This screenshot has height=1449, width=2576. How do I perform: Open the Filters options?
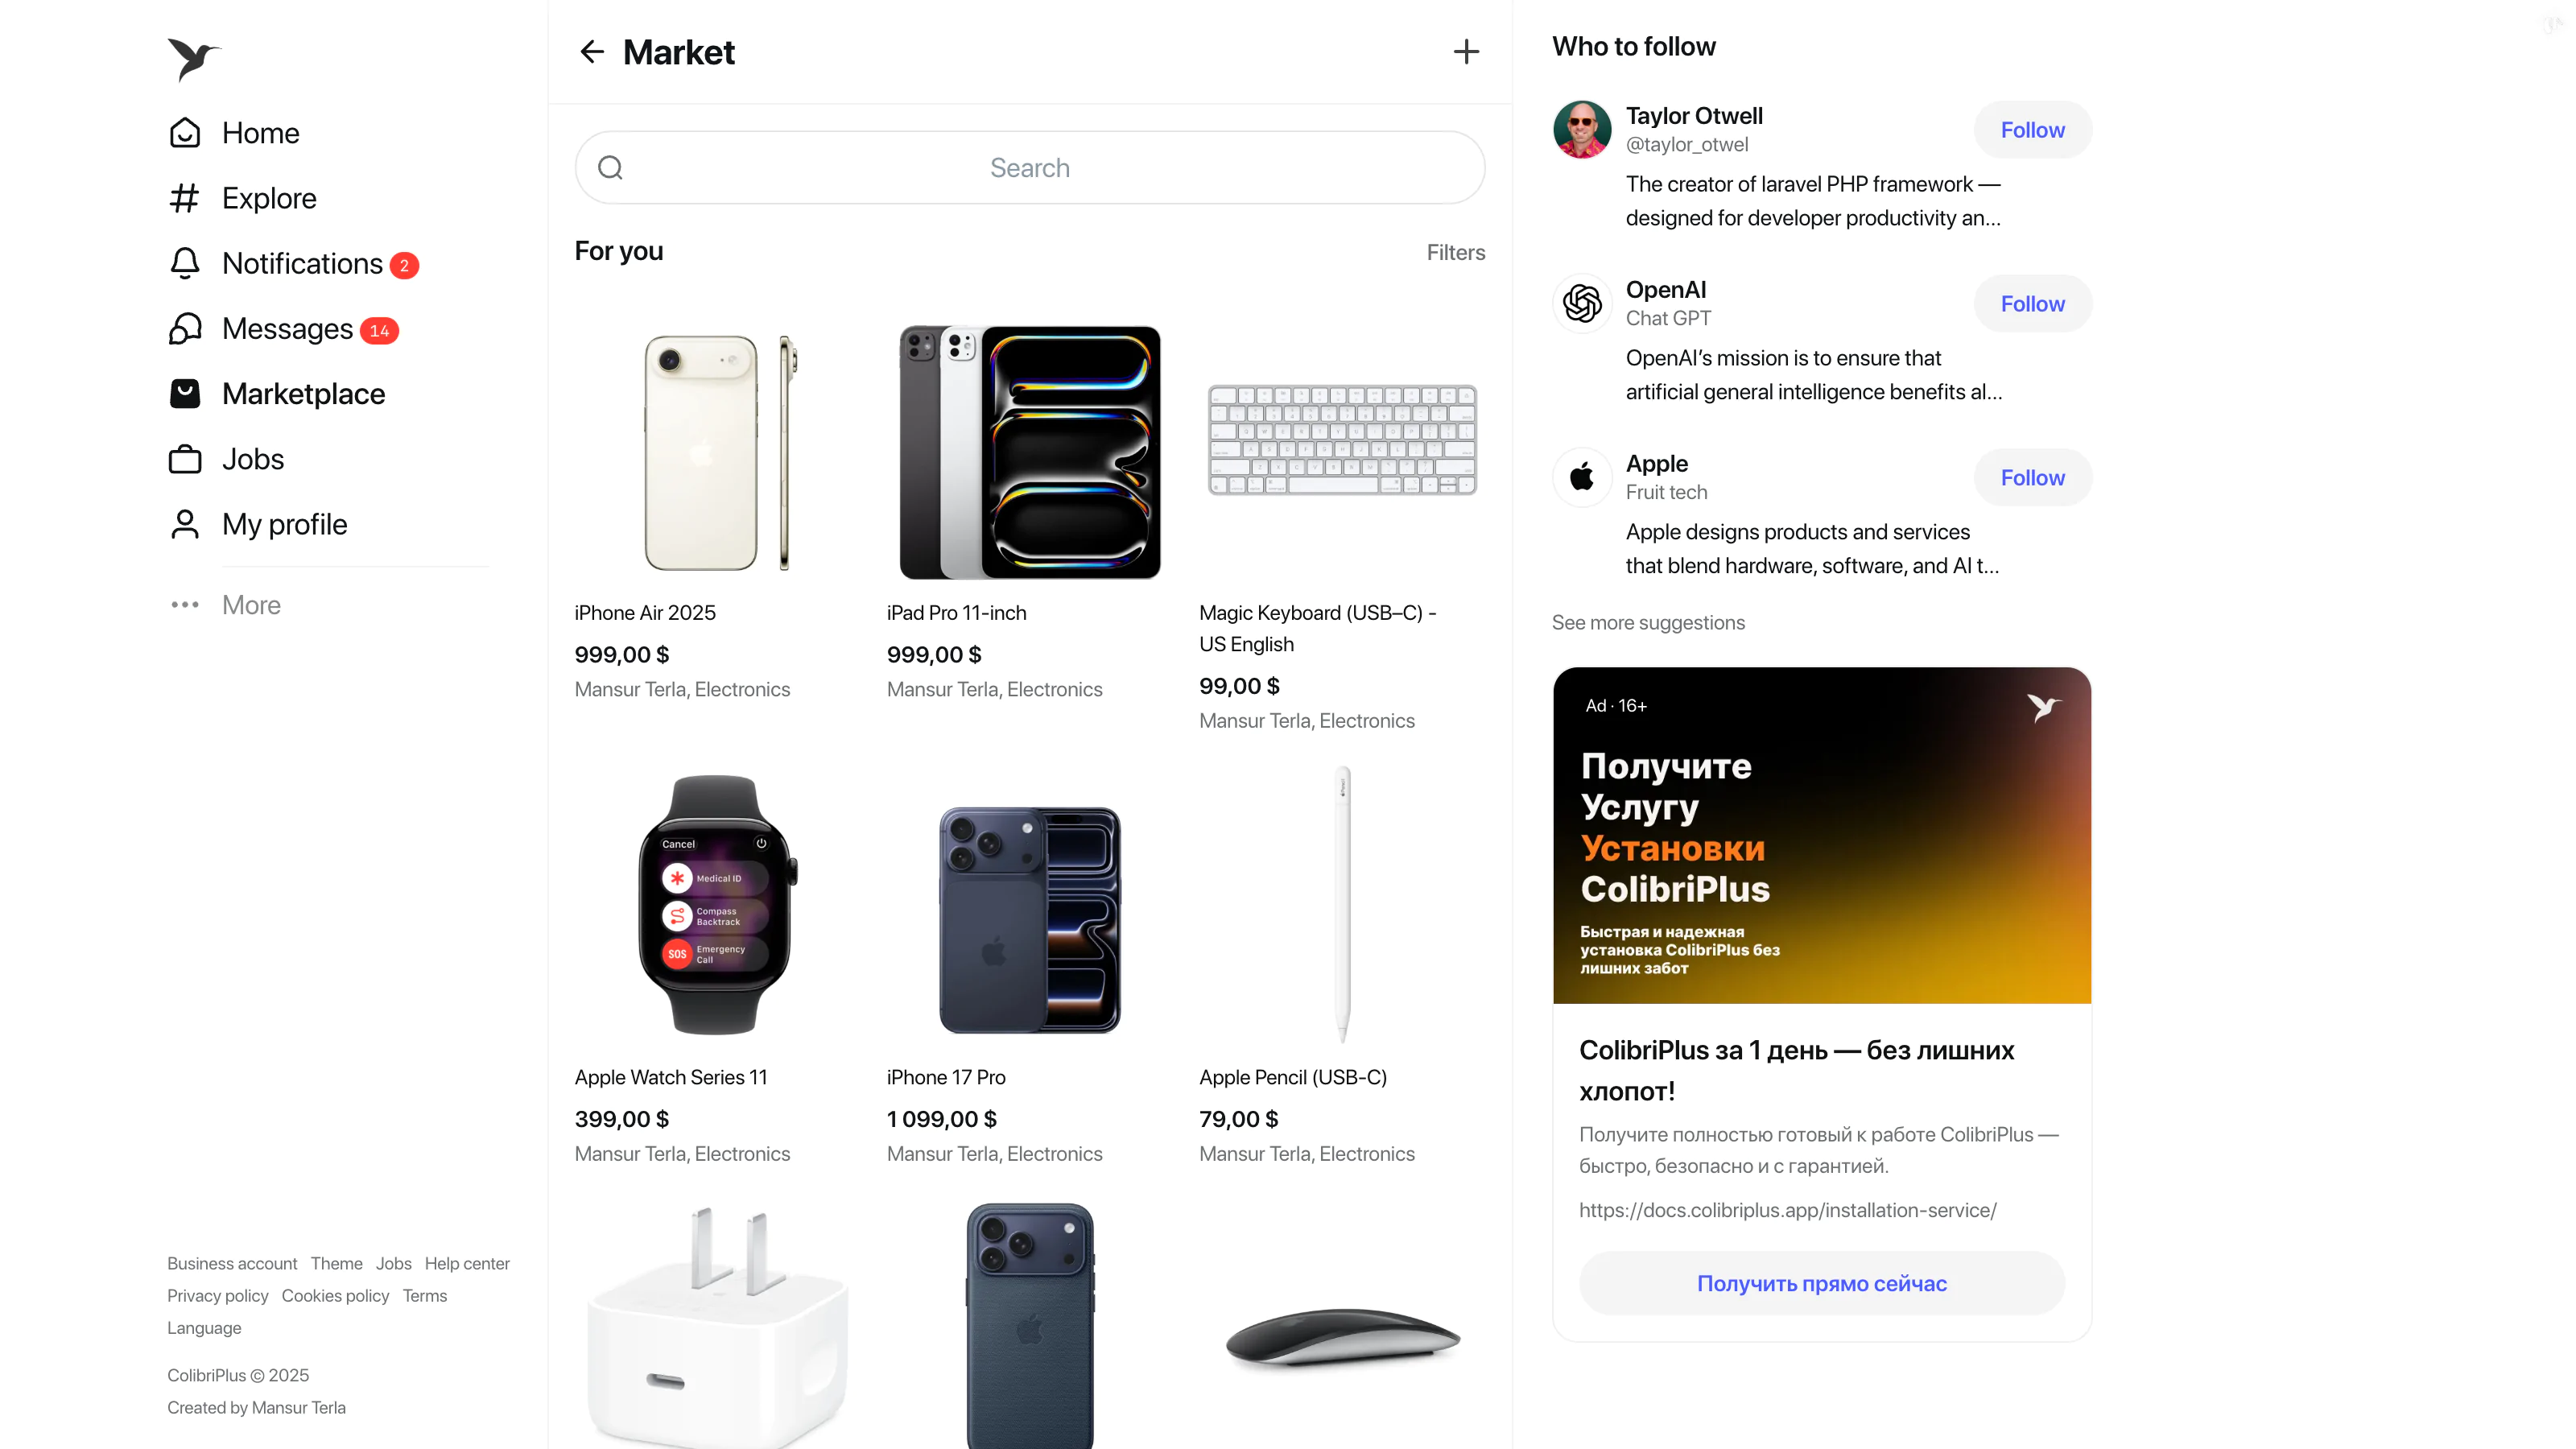pos(1455,252)
